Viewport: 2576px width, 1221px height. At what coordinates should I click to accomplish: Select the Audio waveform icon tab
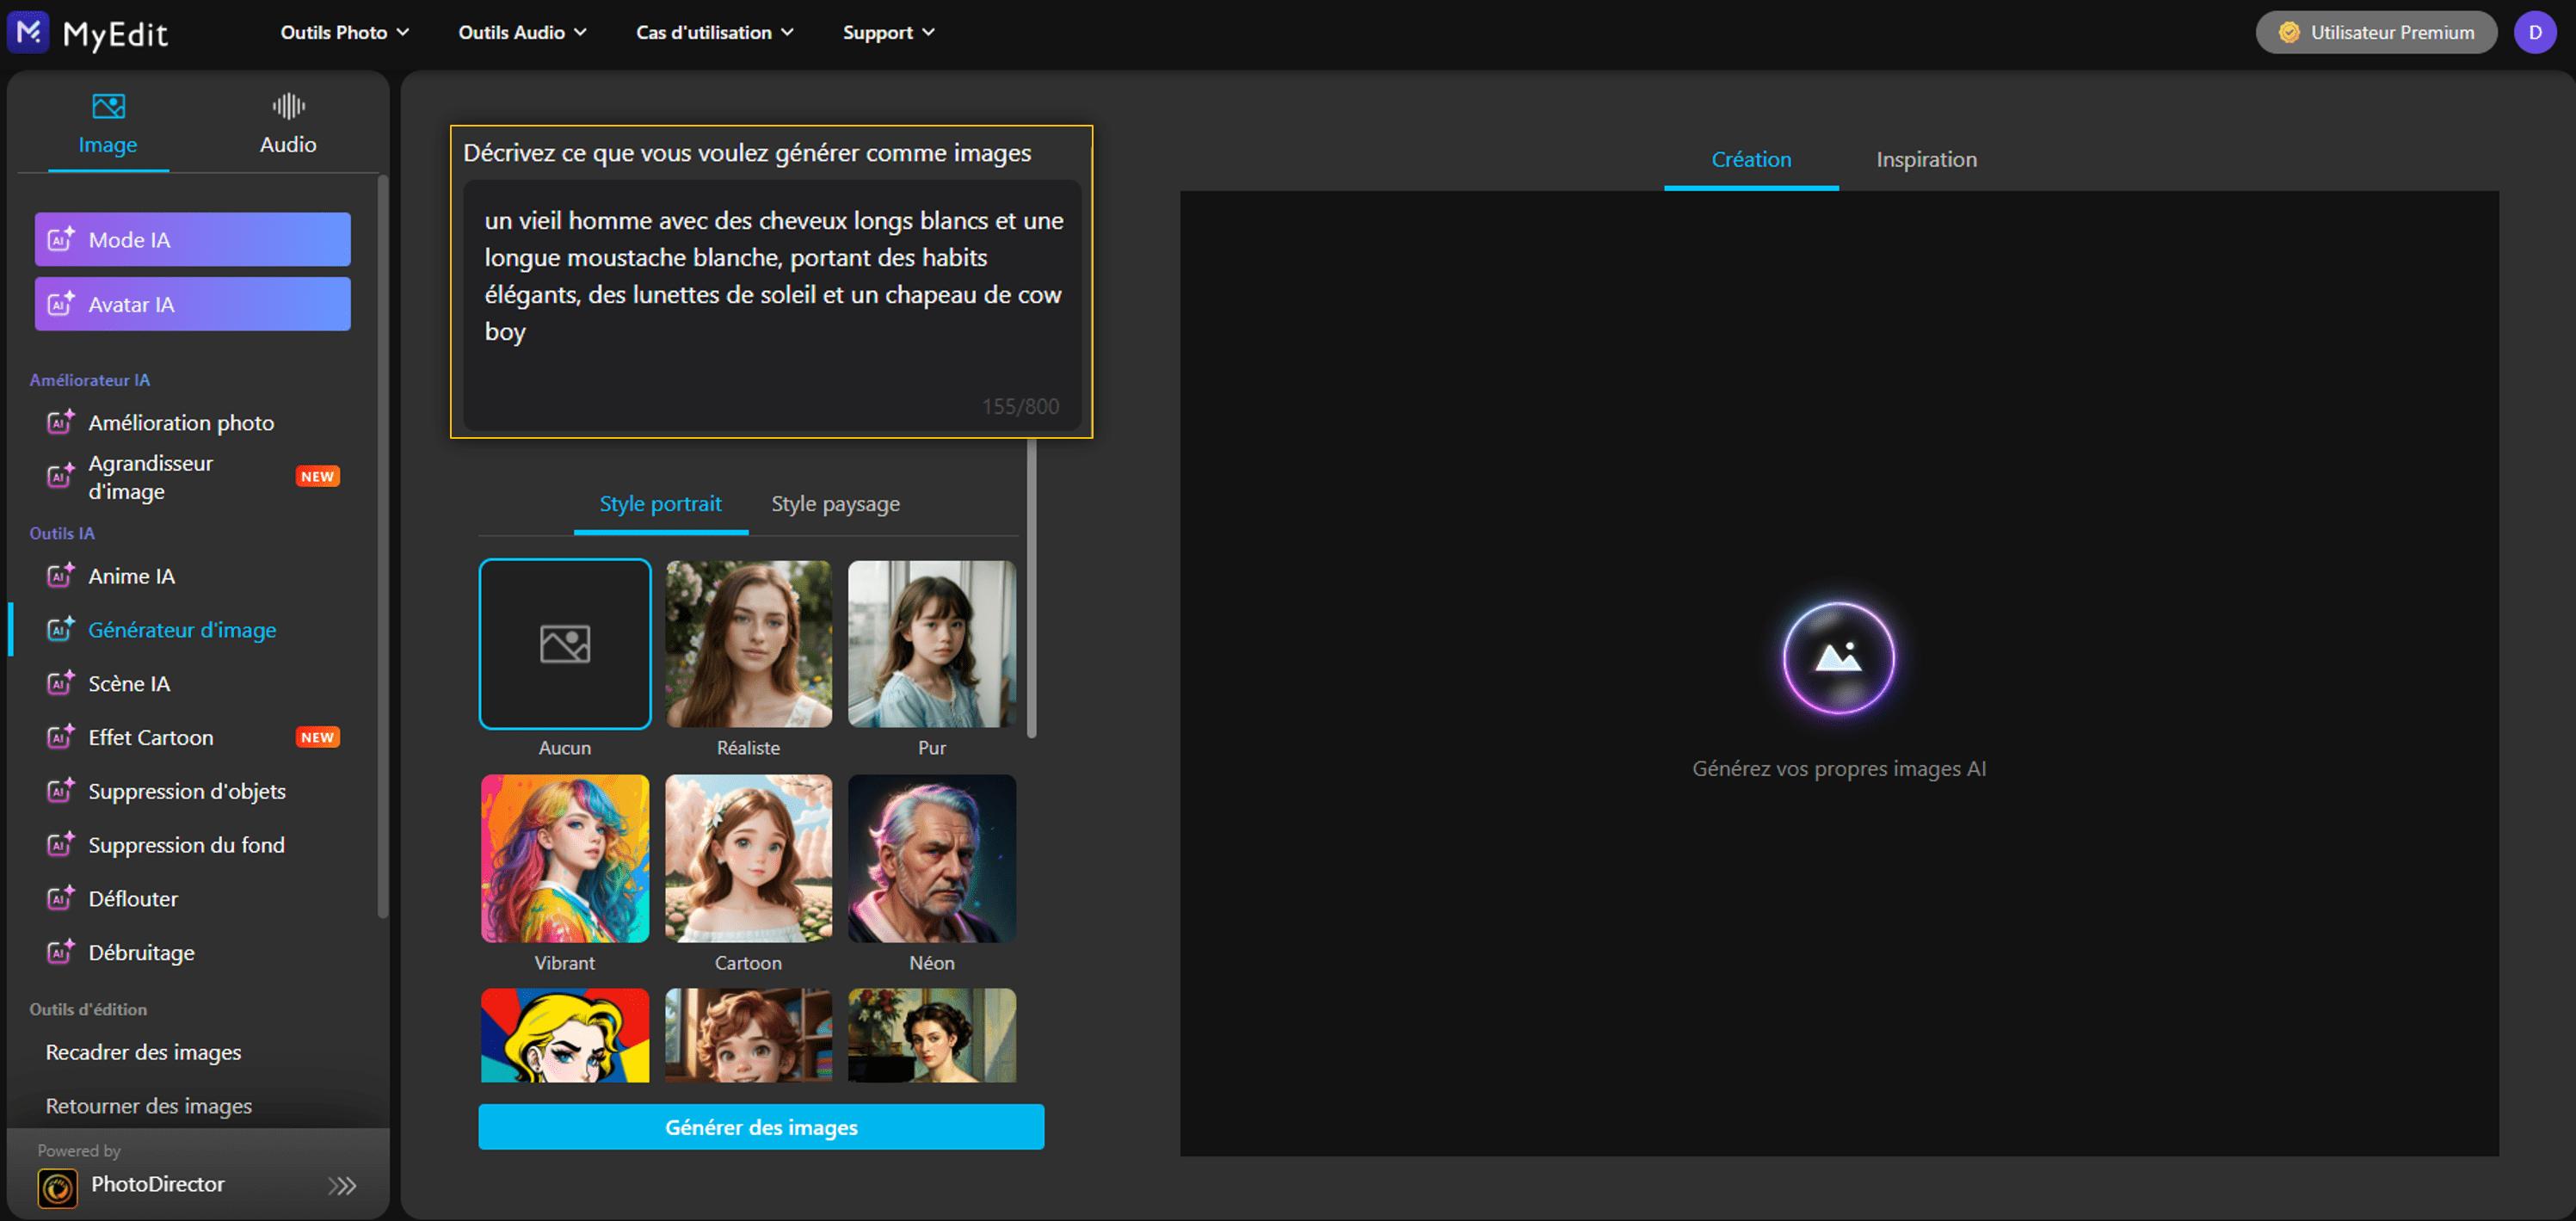[288, 107]
